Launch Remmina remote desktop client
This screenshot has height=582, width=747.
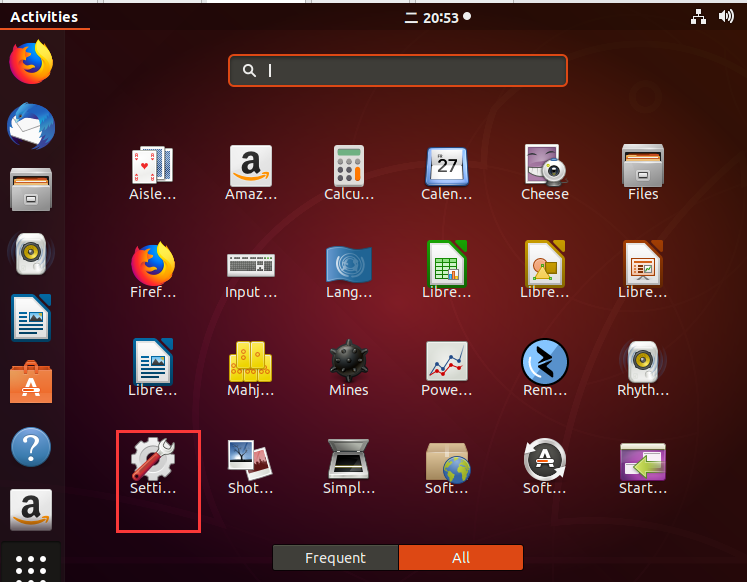(x=545, y=369)
